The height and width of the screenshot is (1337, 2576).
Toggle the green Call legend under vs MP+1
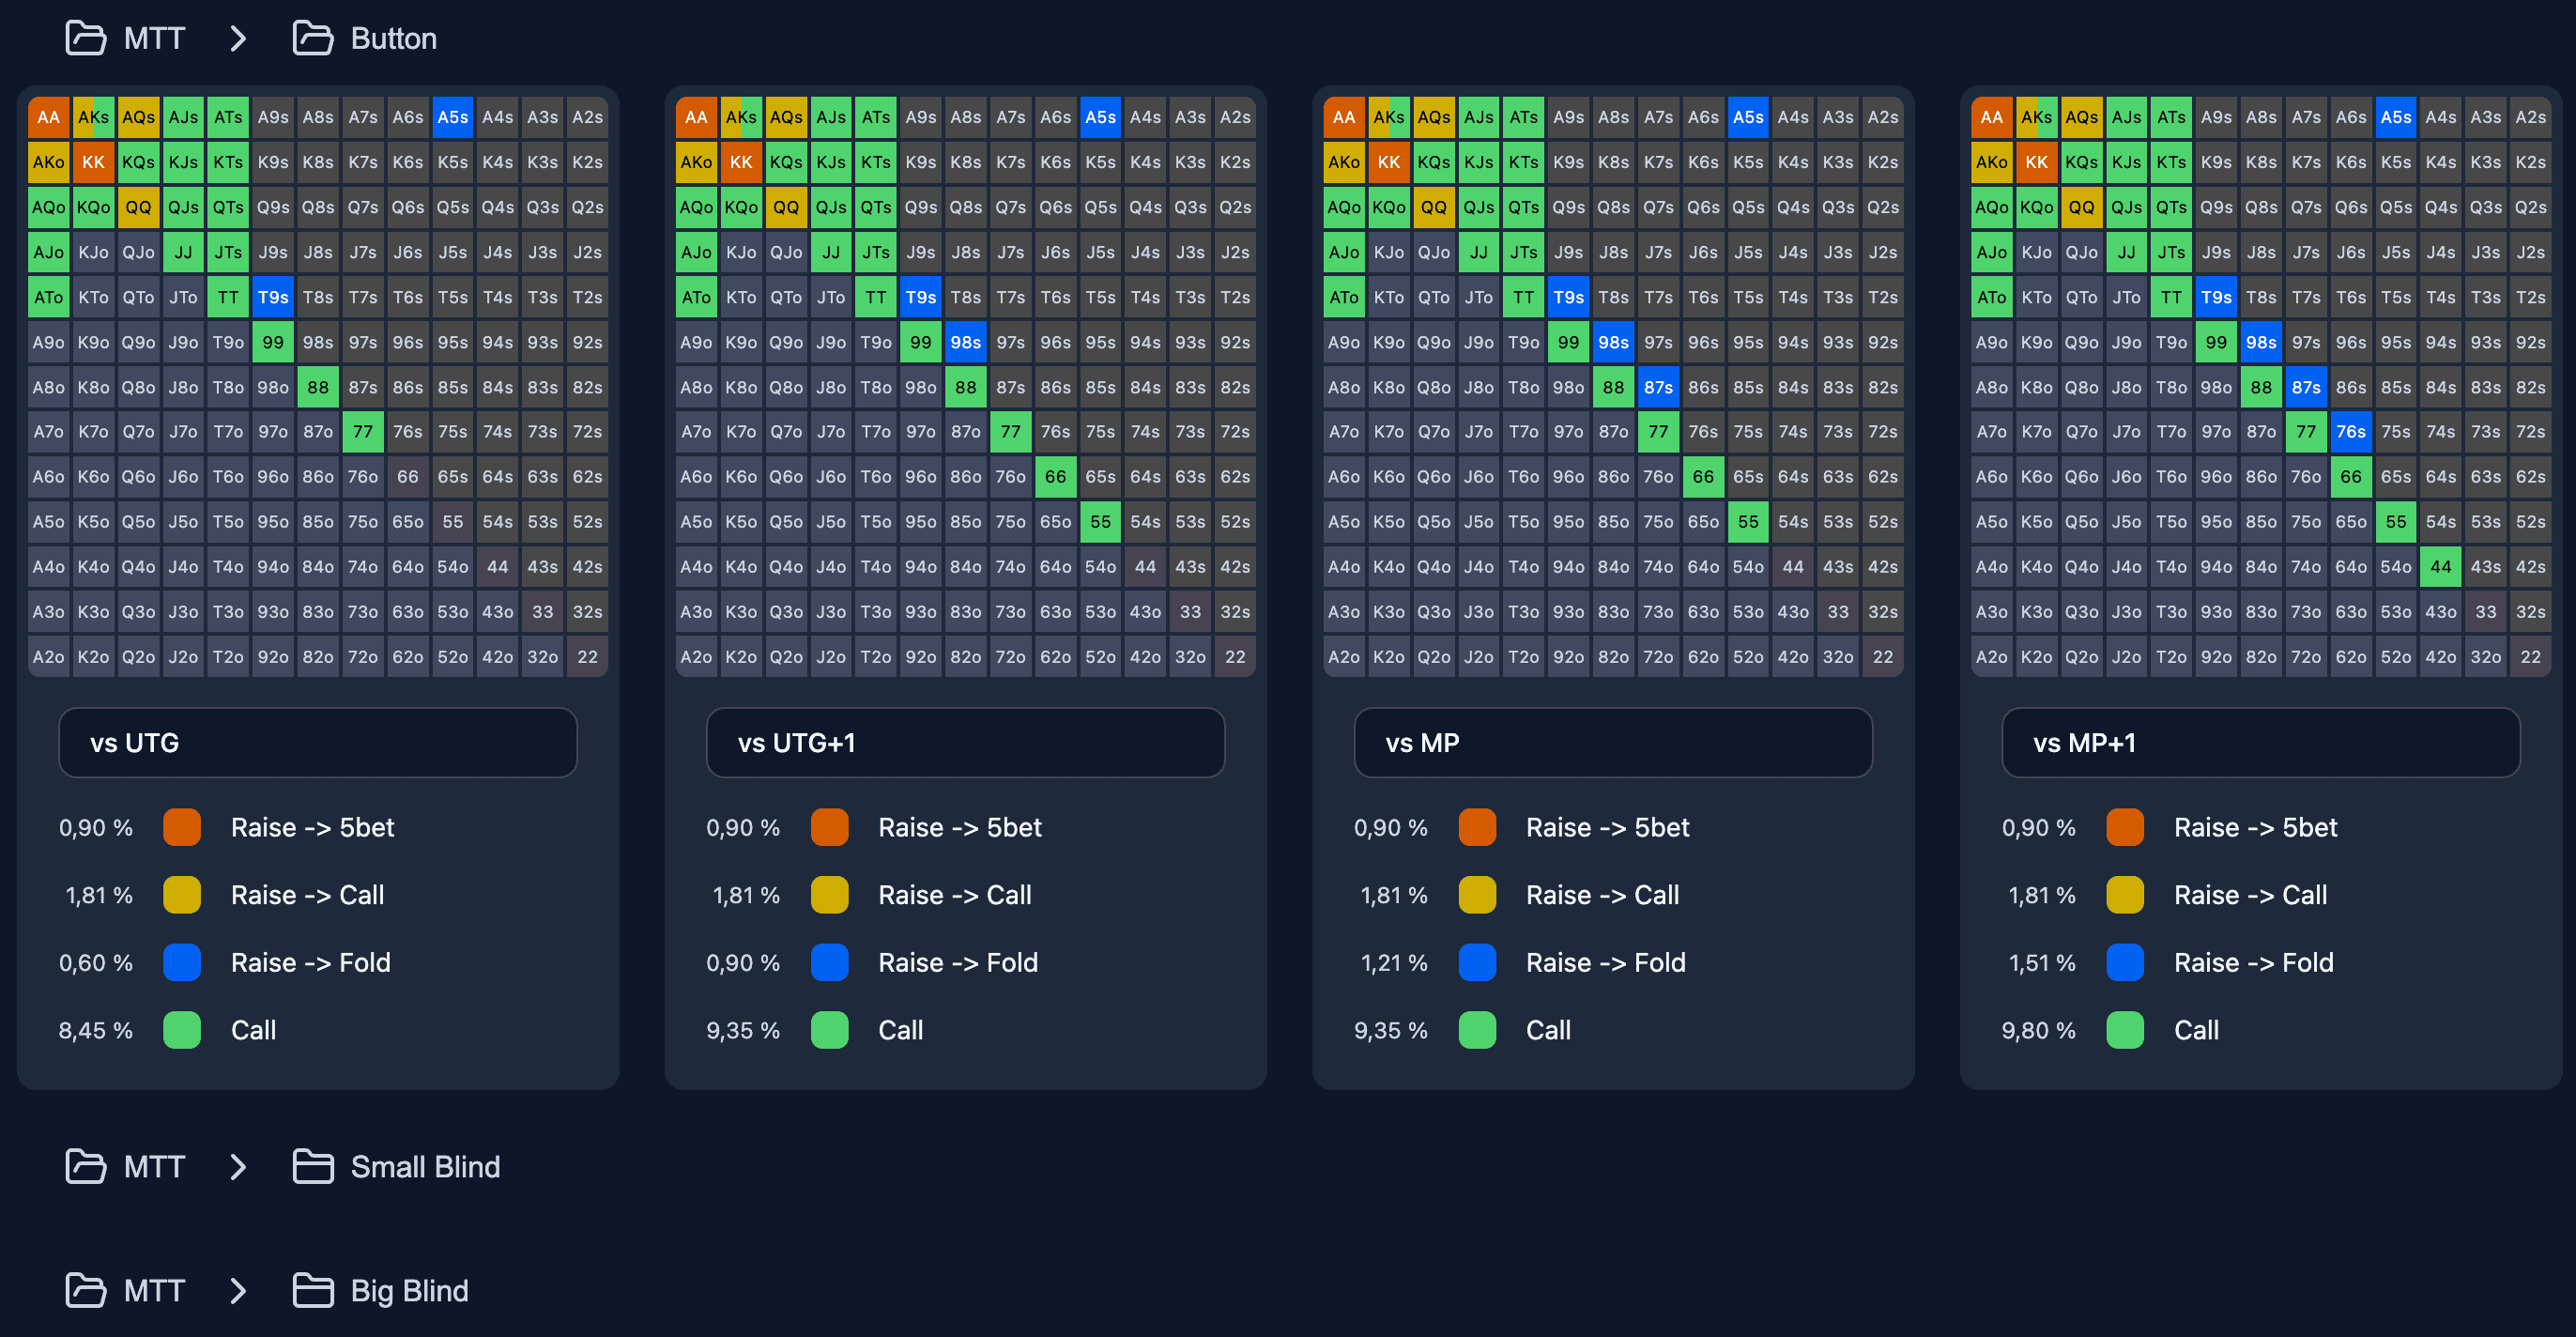2125,1030
